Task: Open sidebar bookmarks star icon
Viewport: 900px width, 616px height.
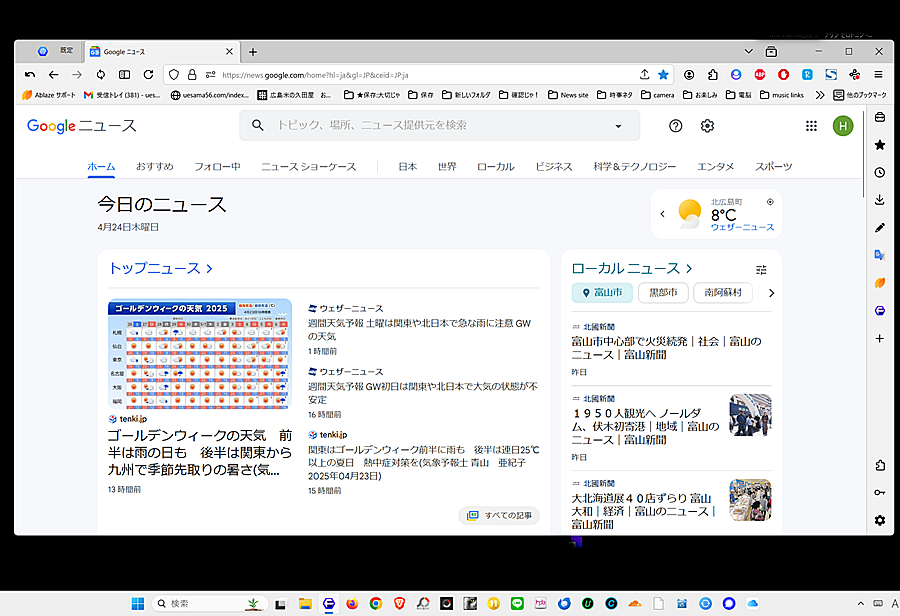Action: (x=880, y=145)
